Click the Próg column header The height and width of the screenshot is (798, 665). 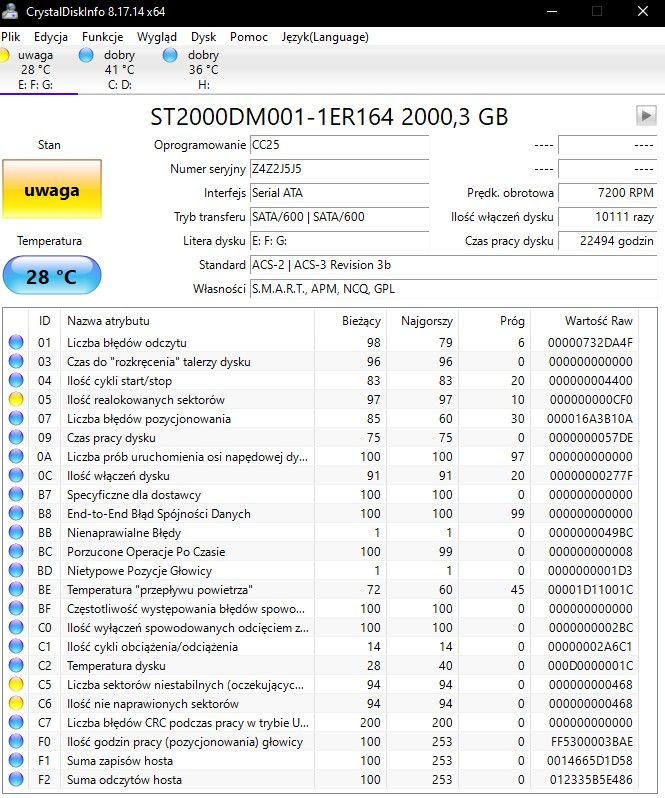495,321
